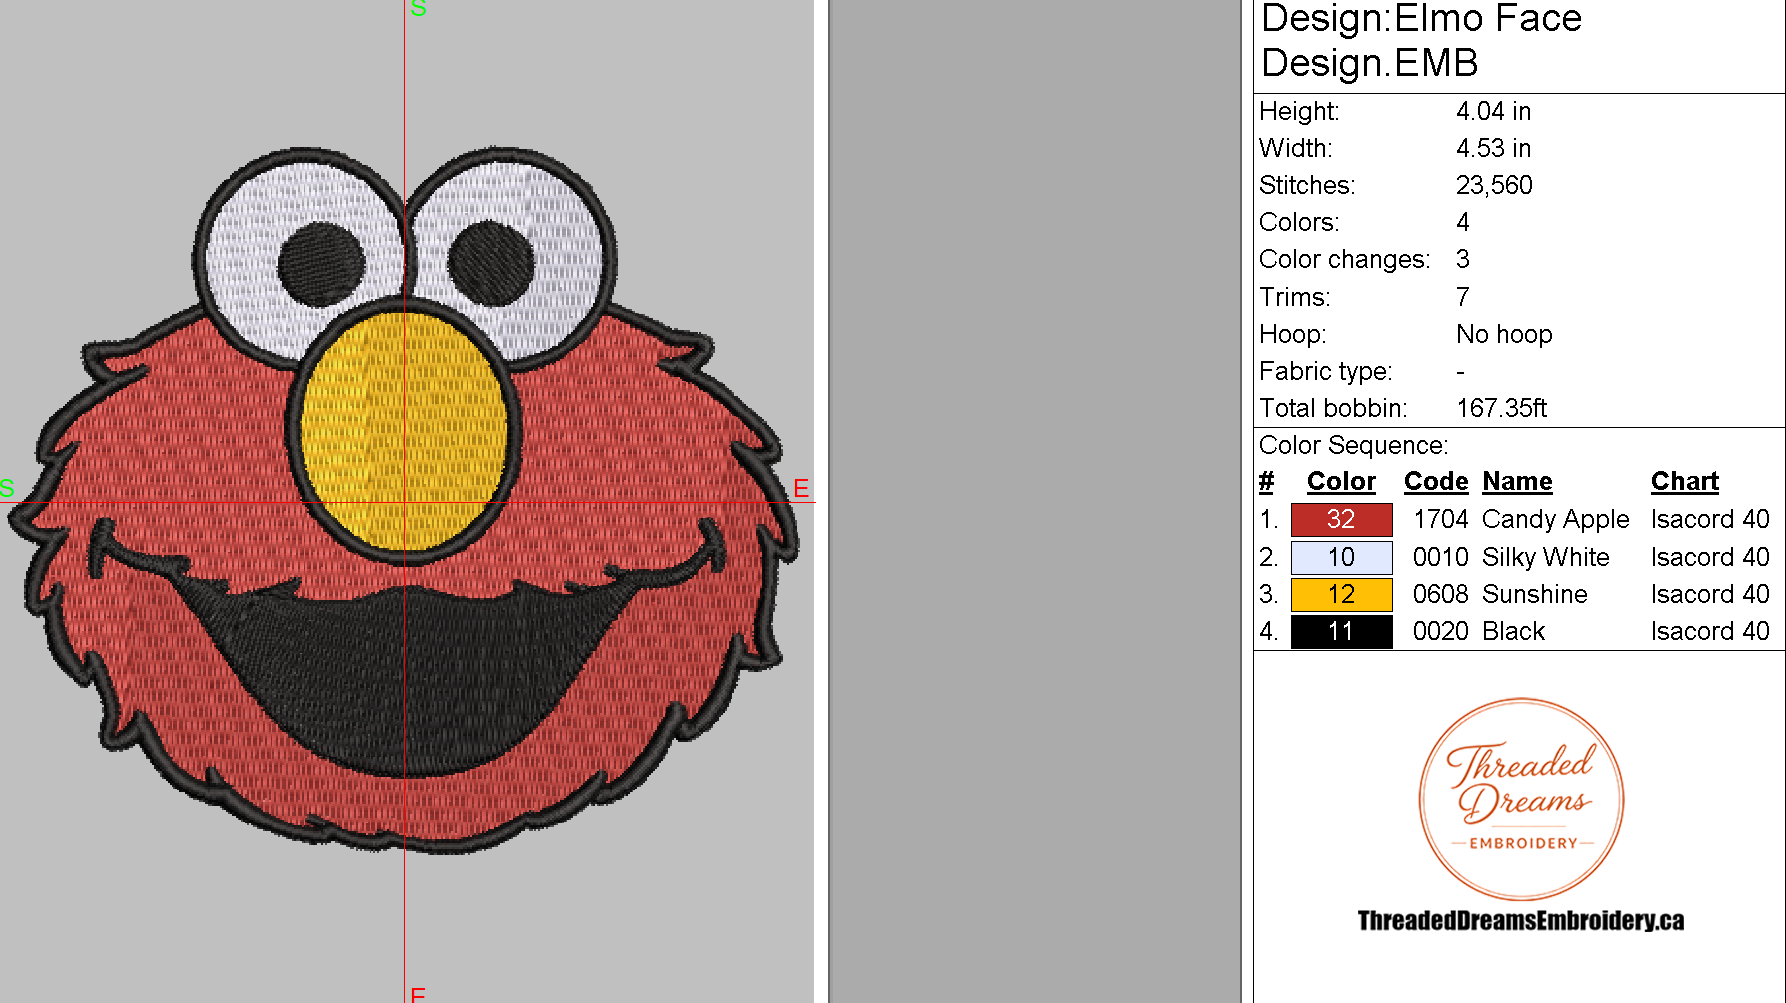This screenshot has height=1003, width=1786.
Task: Click the 'Trims:' label
Action: (1294, 297)
